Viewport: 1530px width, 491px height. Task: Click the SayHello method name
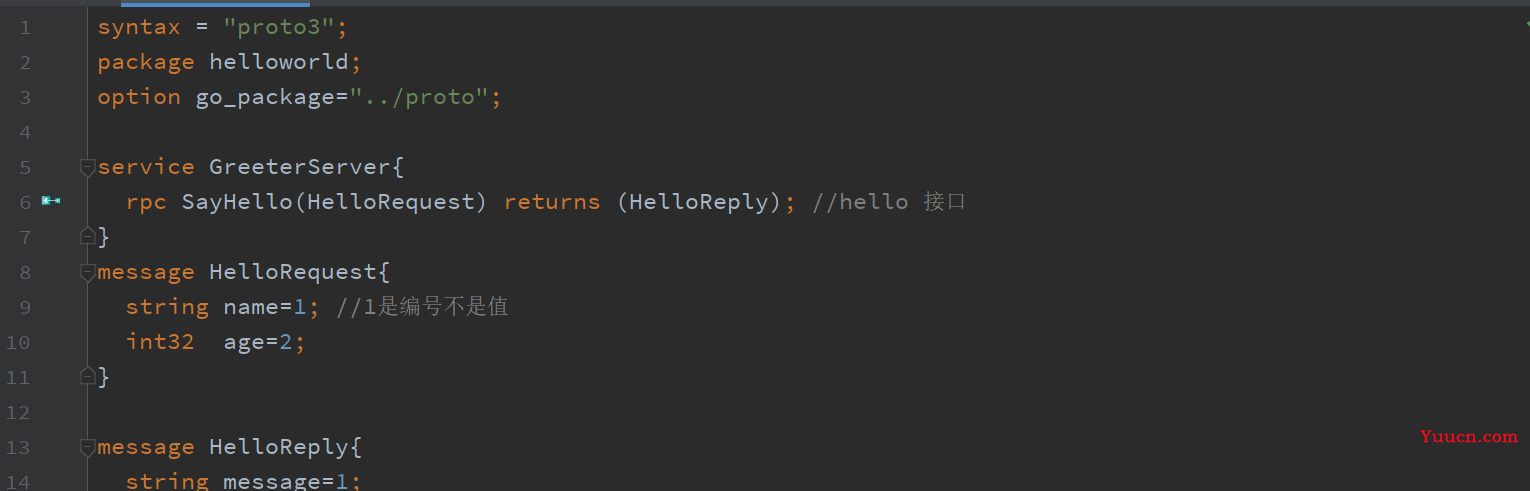237,202
